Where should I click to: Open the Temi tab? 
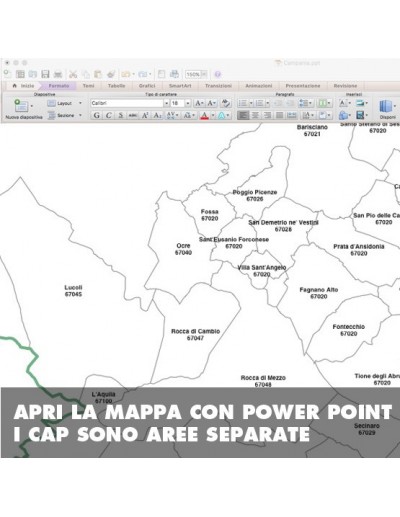point(88,86)
